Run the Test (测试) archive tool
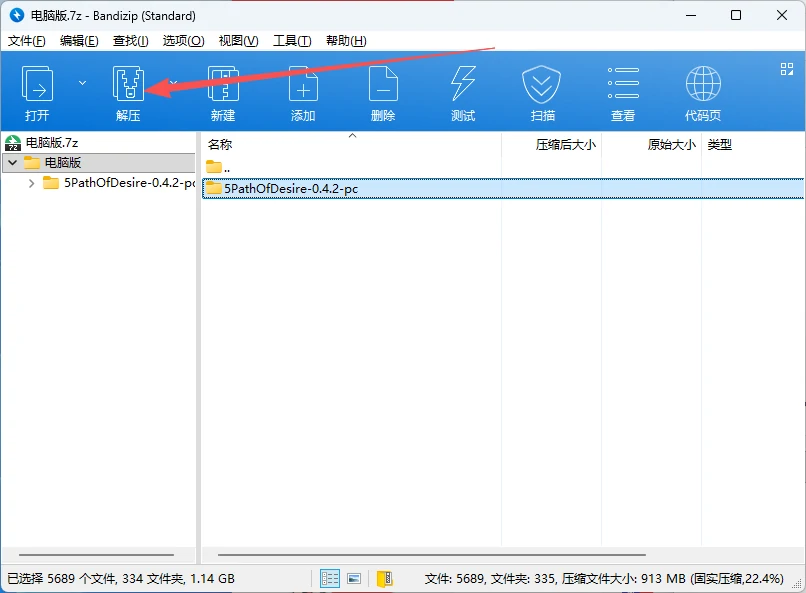This screenshot has height=593, width=806. pos(463,84)
